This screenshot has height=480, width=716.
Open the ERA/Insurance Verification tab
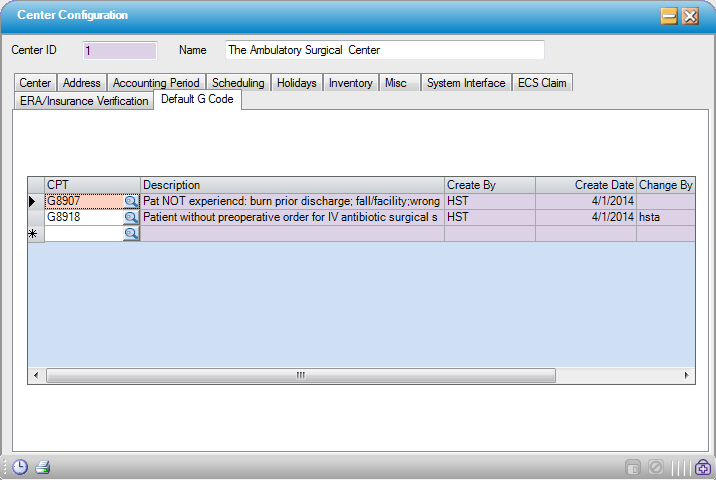tap(84, 101)
